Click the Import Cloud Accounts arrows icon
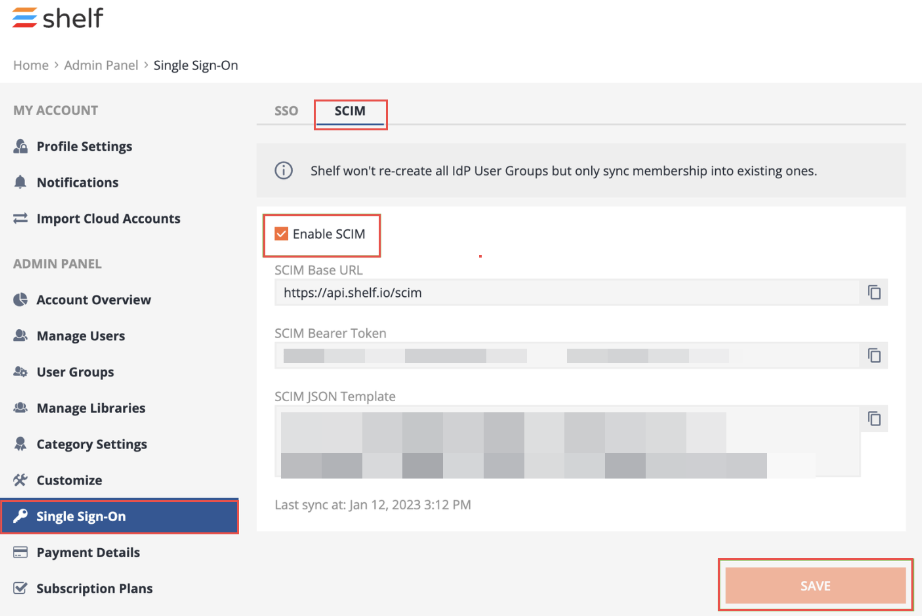922x616 pixels. [x=21, y=218]
